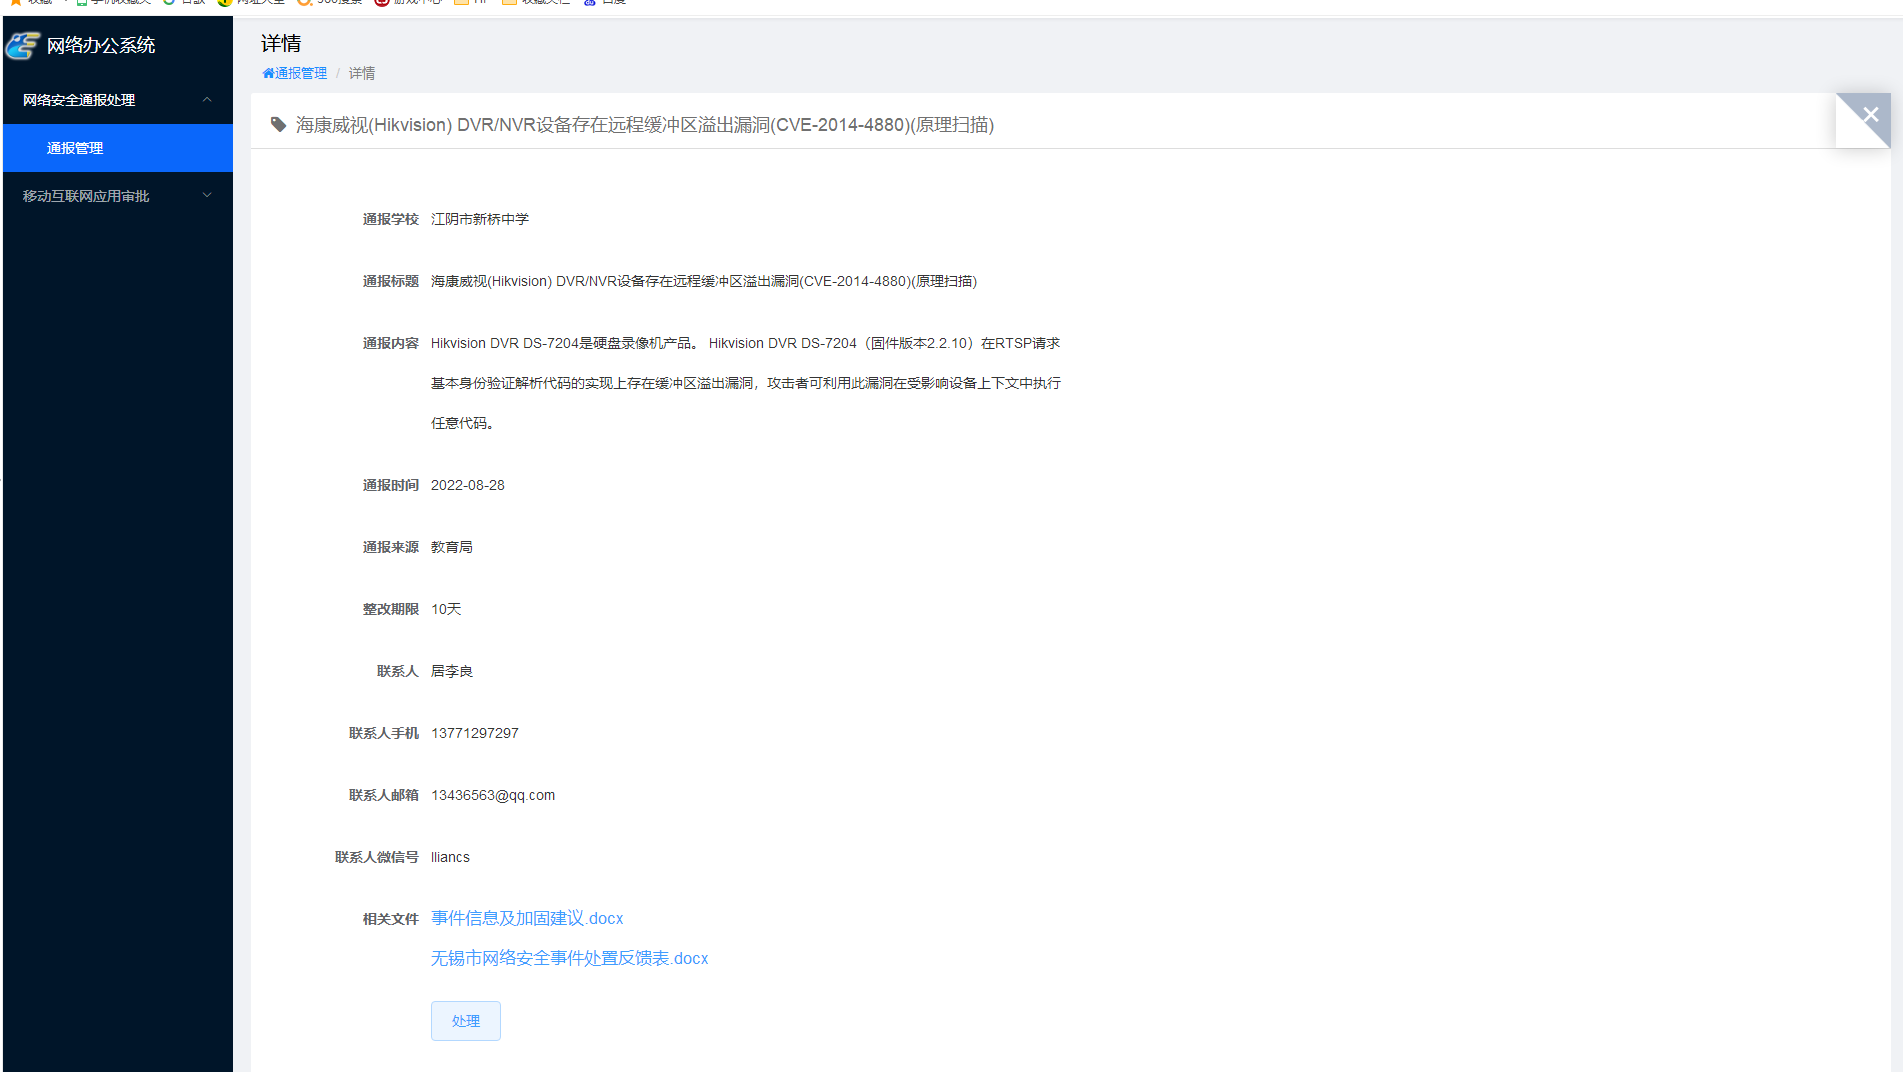Click the 通报学校 label
1903x1072 pixels.
391,219
